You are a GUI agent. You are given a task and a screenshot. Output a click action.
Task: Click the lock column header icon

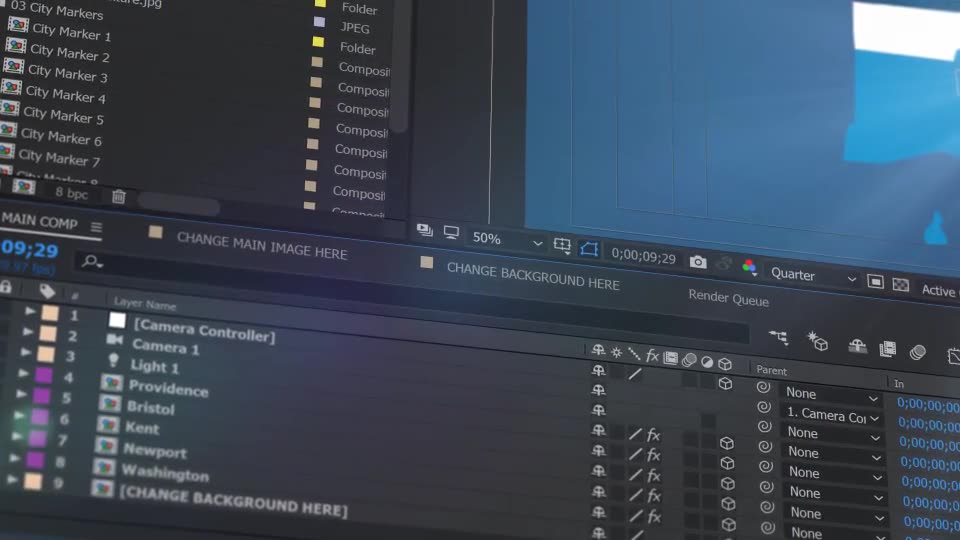tap(6, 287)
